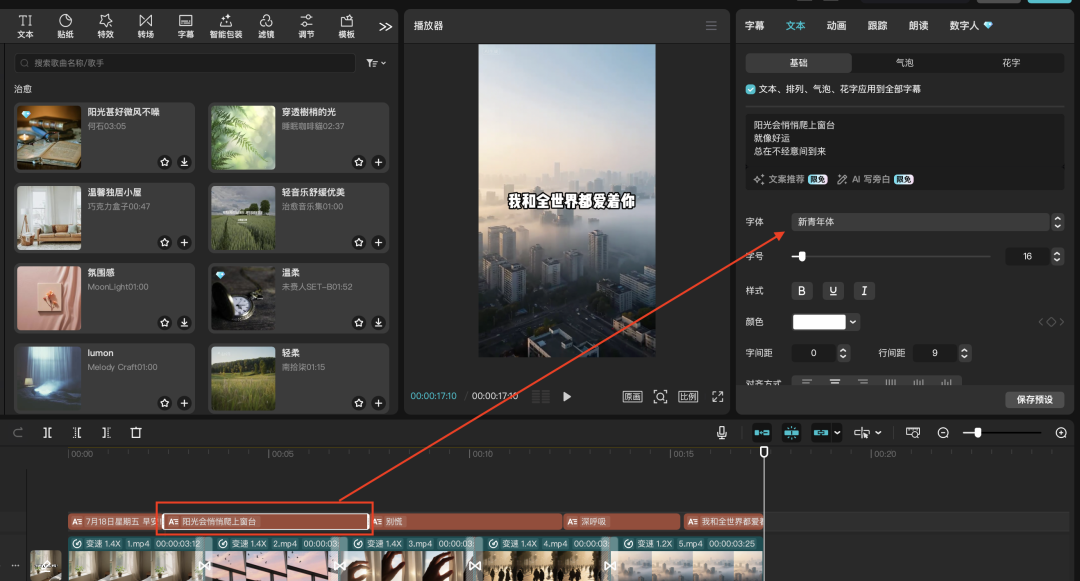Click the microphone recording icon above timeline
The height and width of the screenshot is (581, 1080).
(720, 432)
